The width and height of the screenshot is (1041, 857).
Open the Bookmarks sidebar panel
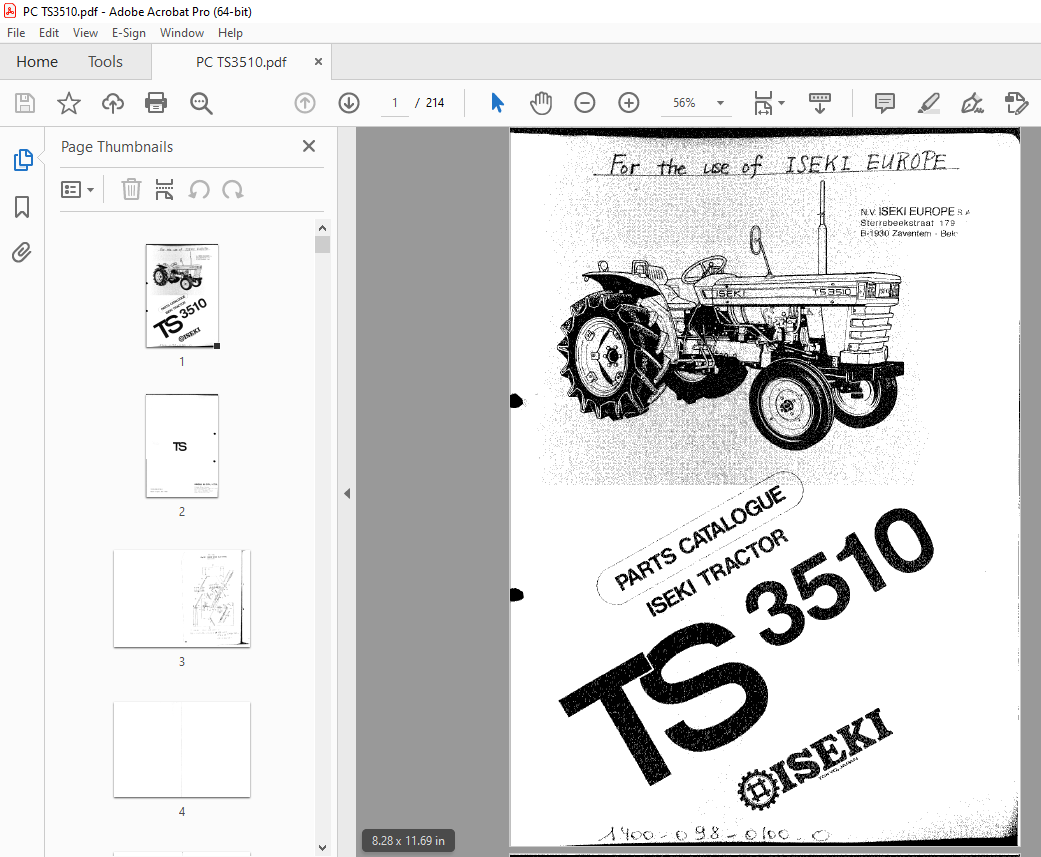pos(22,206)
